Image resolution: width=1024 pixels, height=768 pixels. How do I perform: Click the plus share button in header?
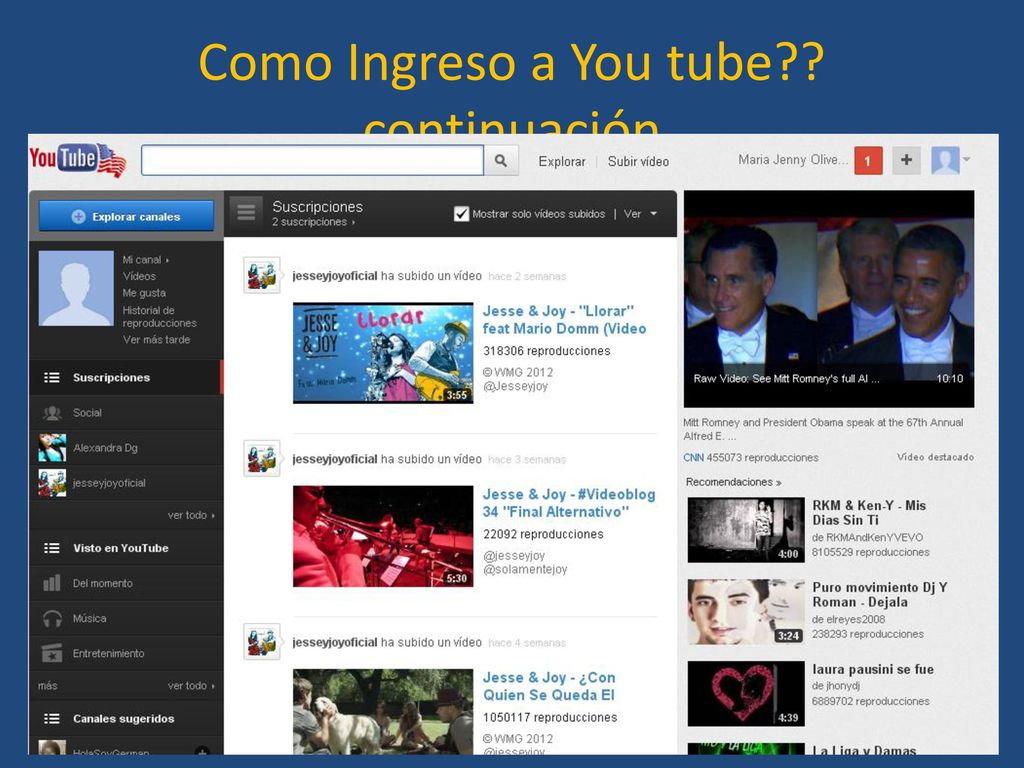(x=906, y=160)
